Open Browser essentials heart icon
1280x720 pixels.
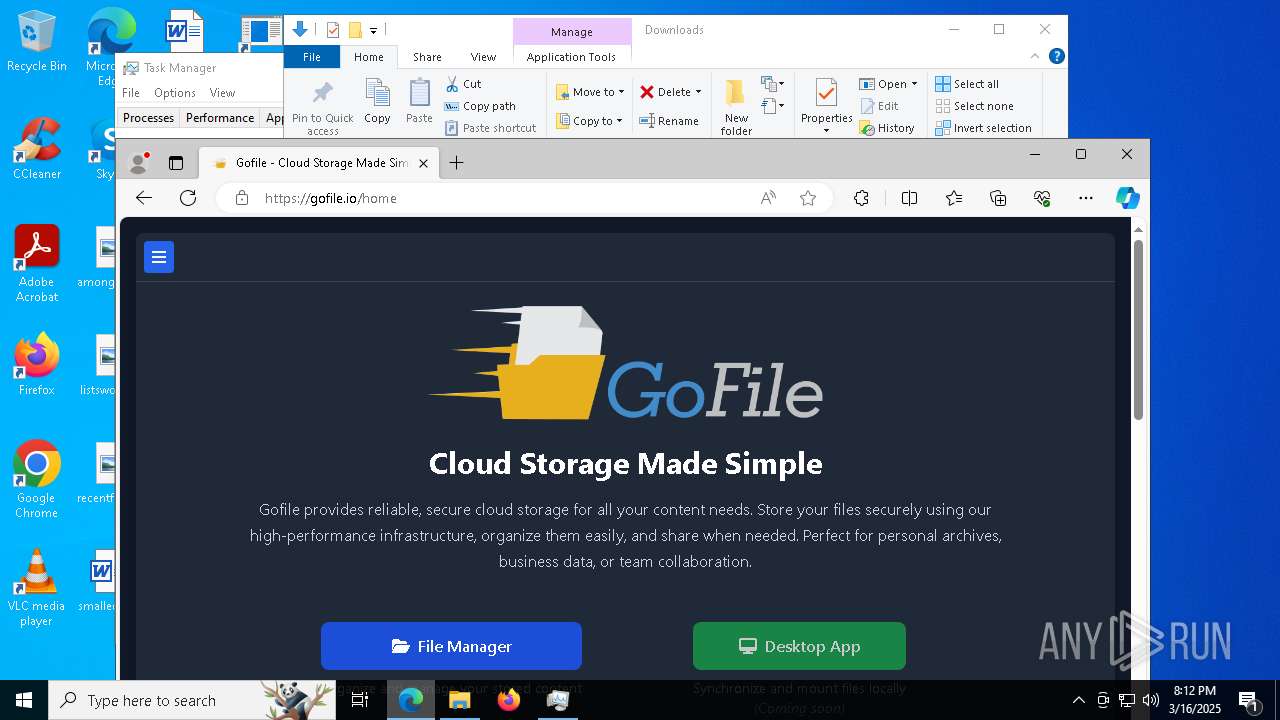point(1042,198)
